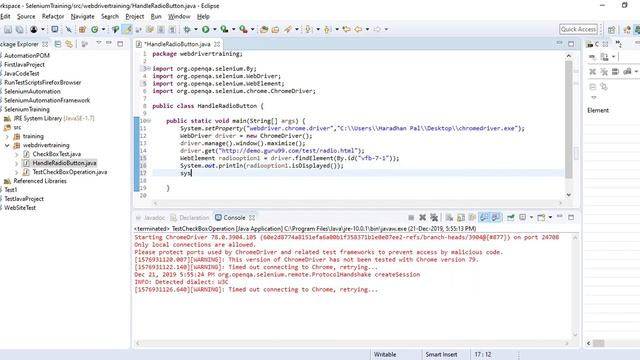Maximize the Console view
The height and width of the screenshot is (360, 640).
coord(571,217)
